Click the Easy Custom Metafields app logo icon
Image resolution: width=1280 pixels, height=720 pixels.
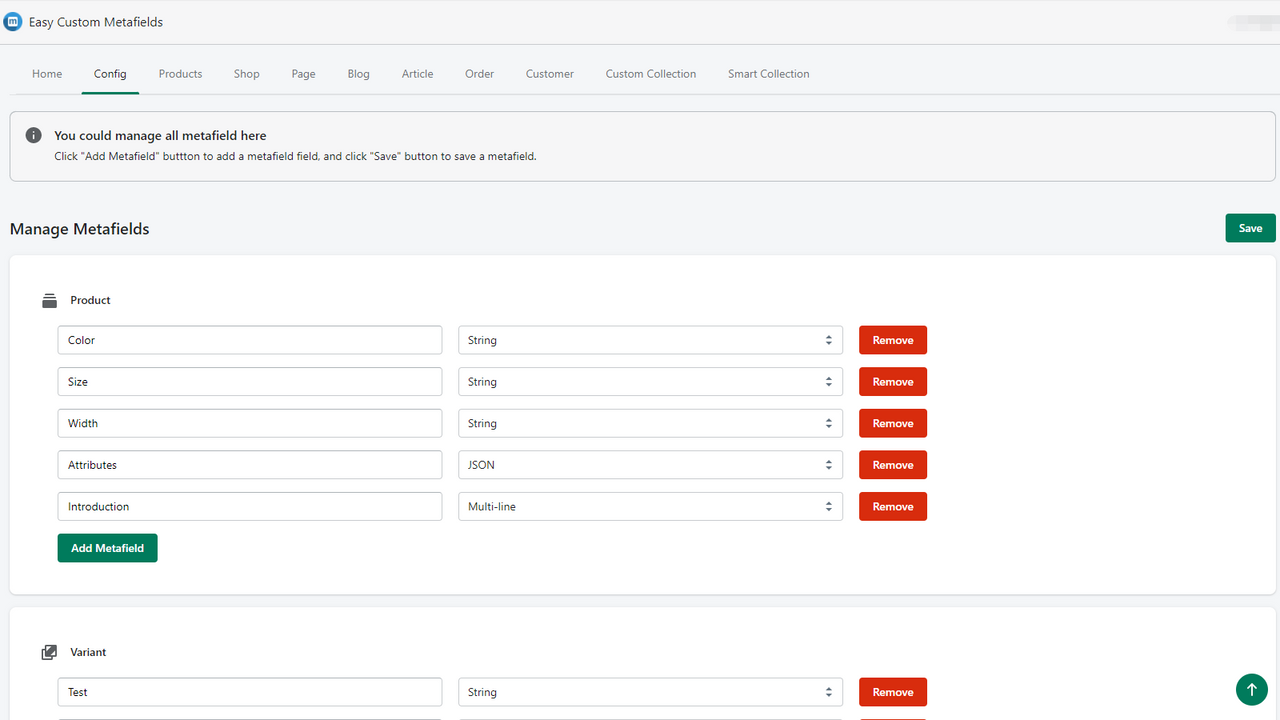pos(13,22)
